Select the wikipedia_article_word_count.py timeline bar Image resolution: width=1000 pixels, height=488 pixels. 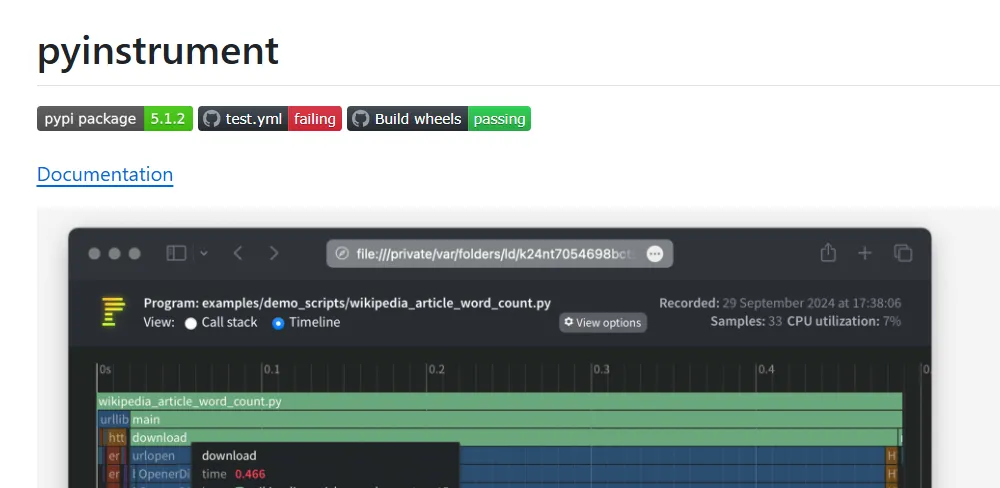[499, 401]
